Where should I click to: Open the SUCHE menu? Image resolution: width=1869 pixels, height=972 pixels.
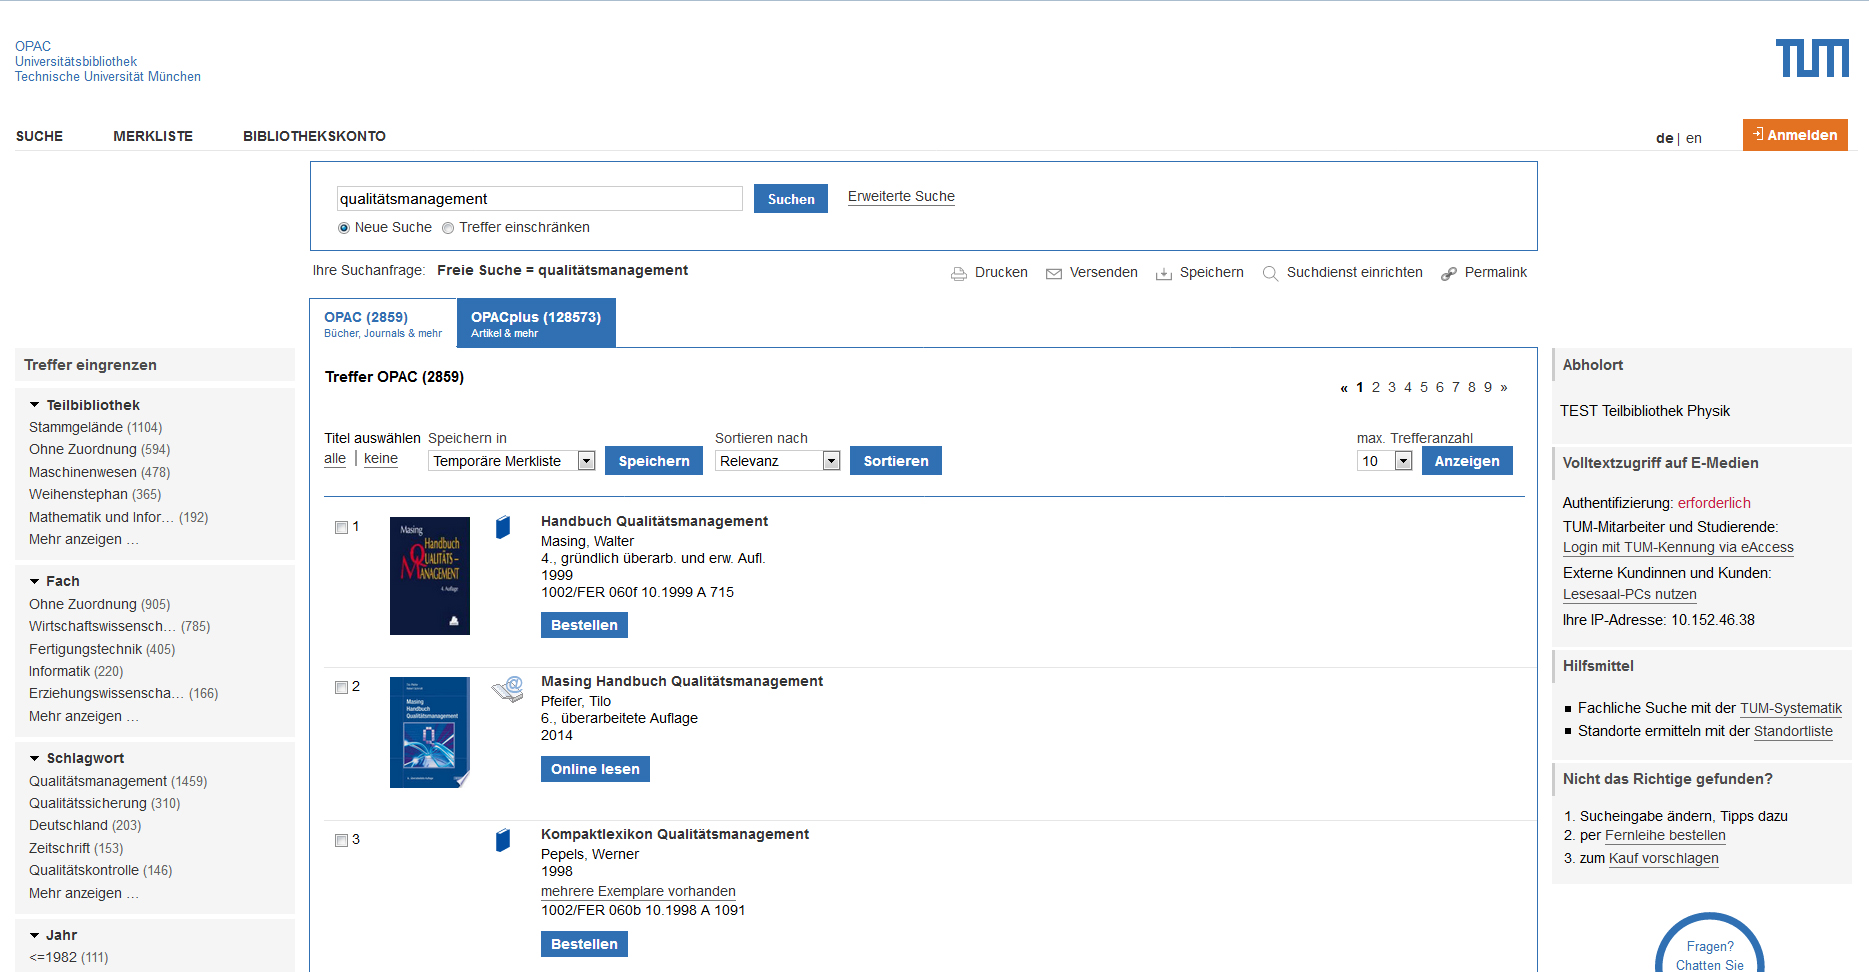39,136
